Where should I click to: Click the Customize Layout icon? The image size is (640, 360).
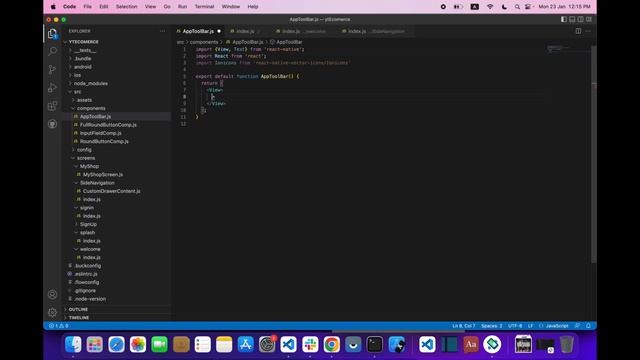point(589,19)
